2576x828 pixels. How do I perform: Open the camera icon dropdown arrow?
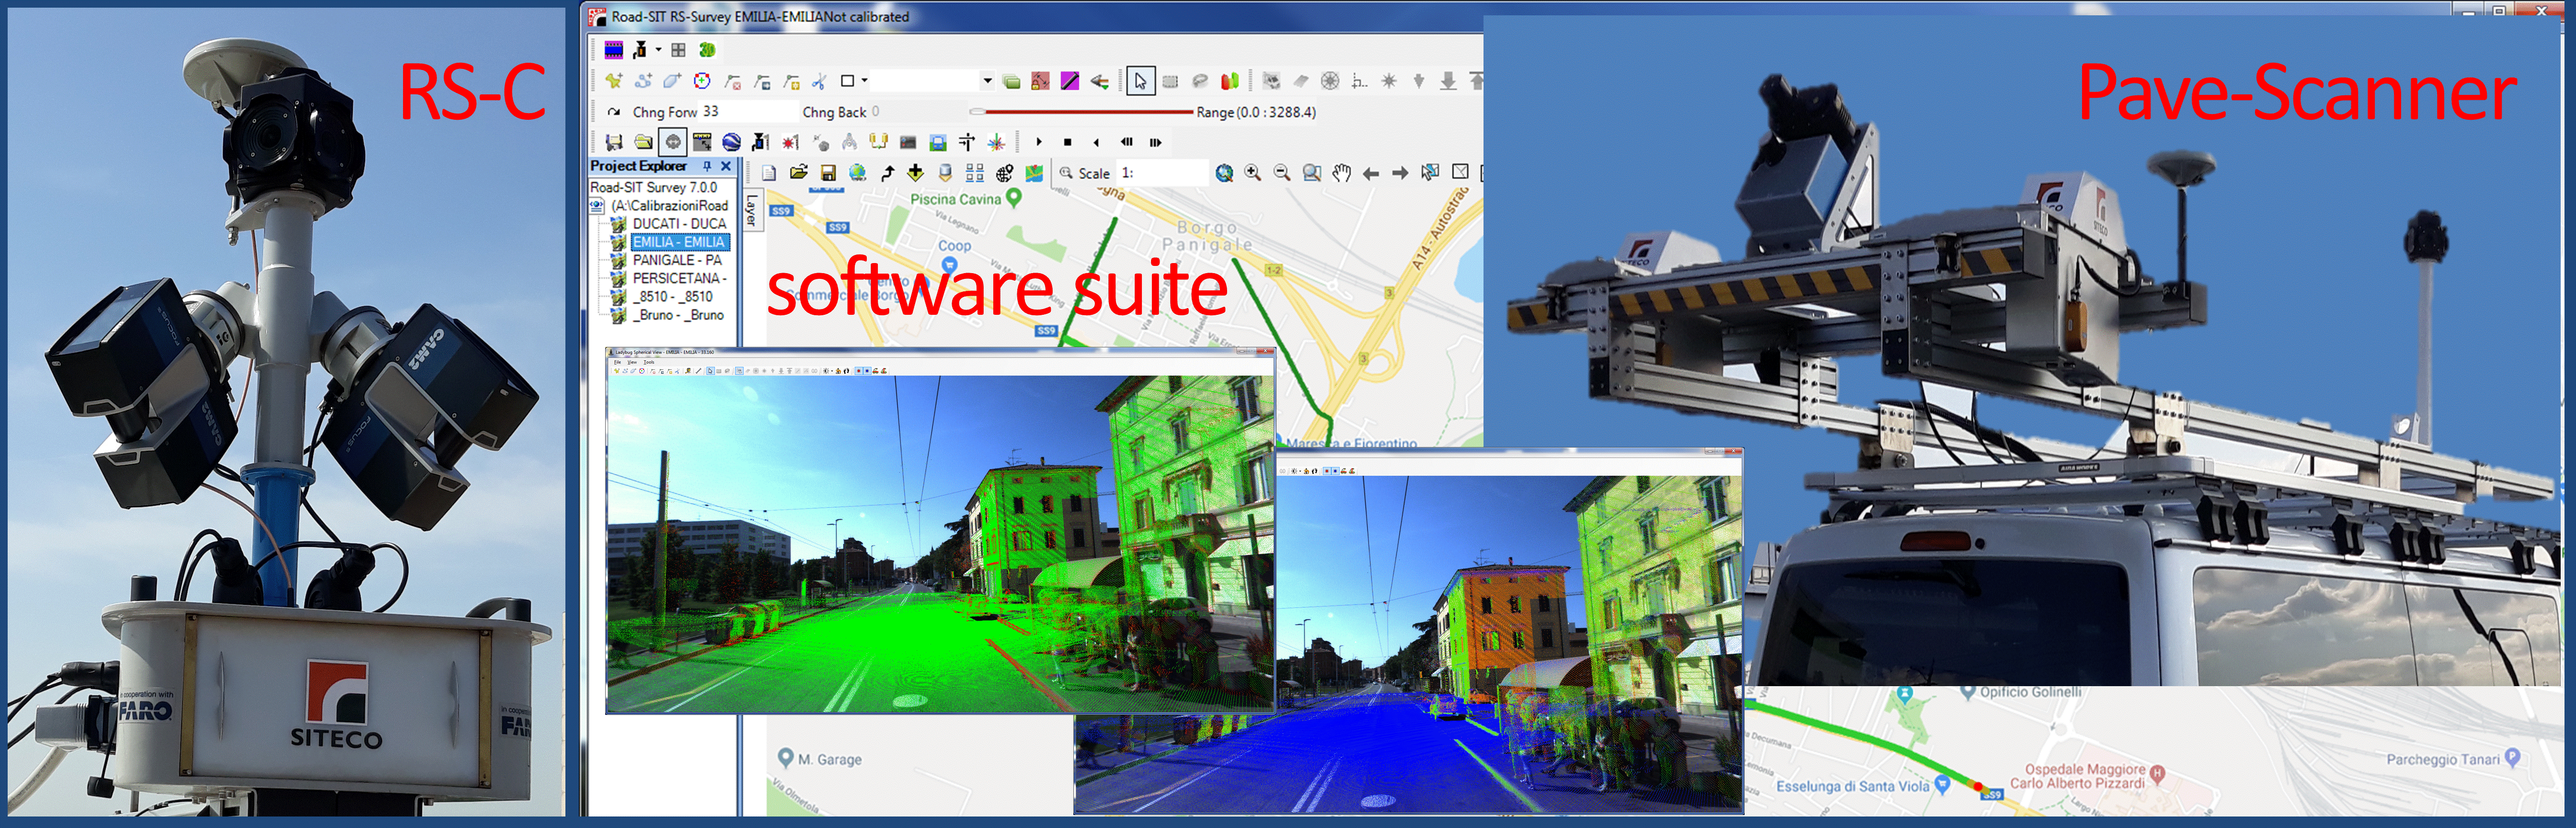point(658,50)
